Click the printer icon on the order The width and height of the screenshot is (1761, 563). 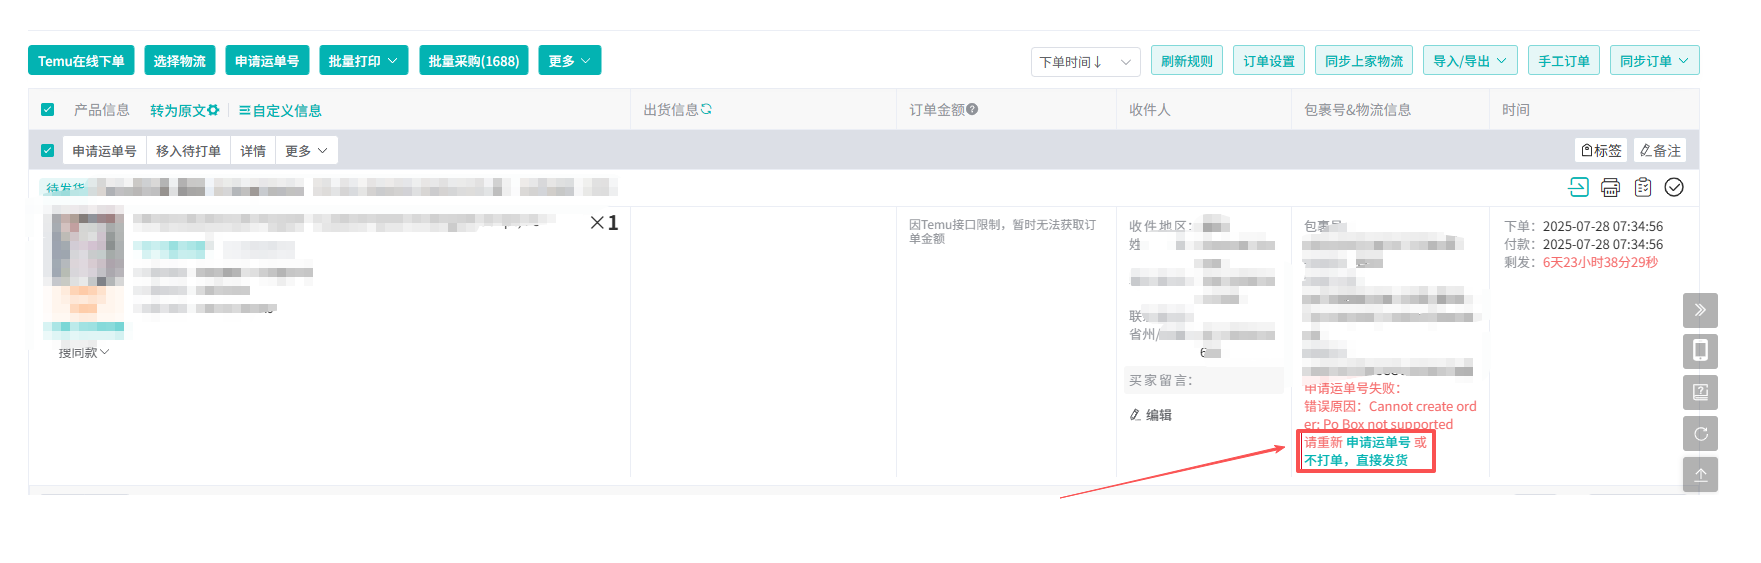pos(1610,187)
